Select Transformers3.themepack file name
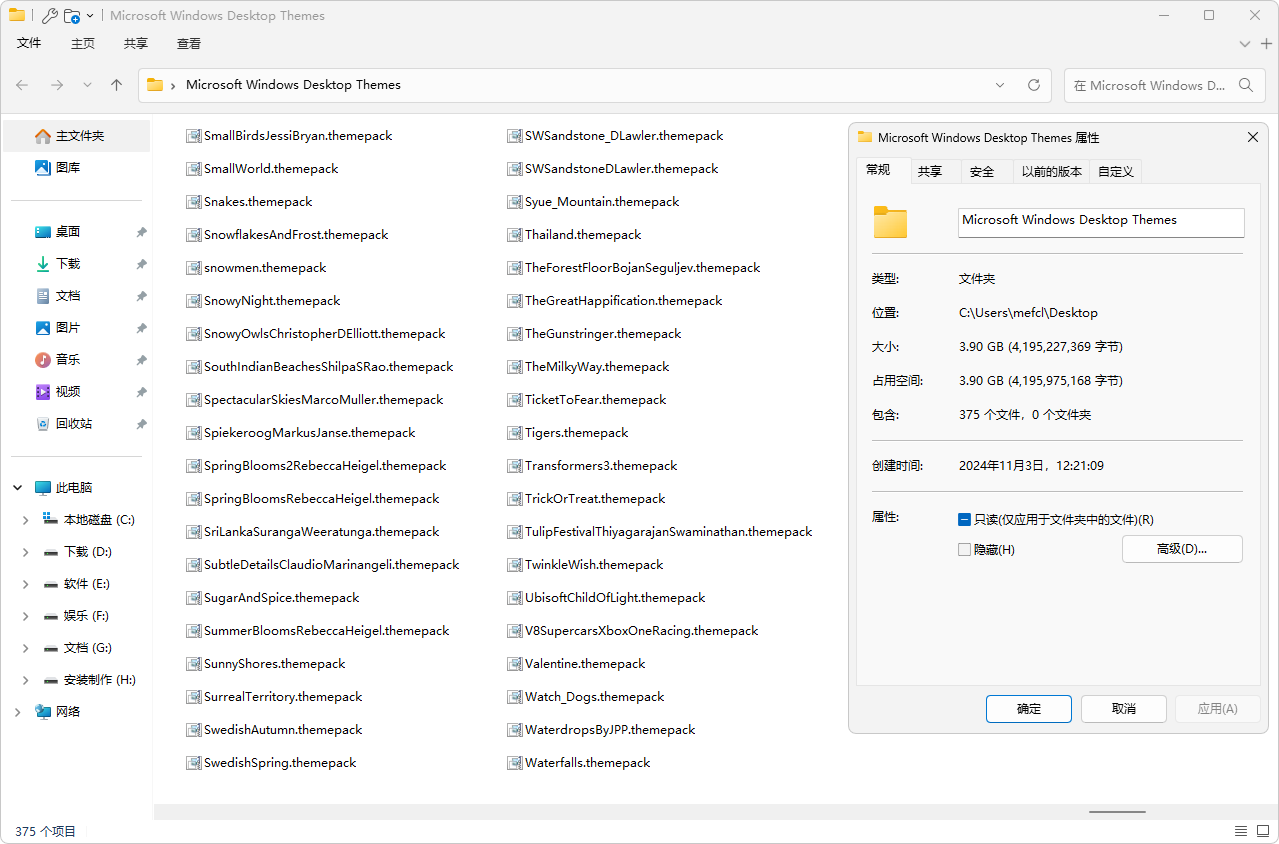 (601, 466)
